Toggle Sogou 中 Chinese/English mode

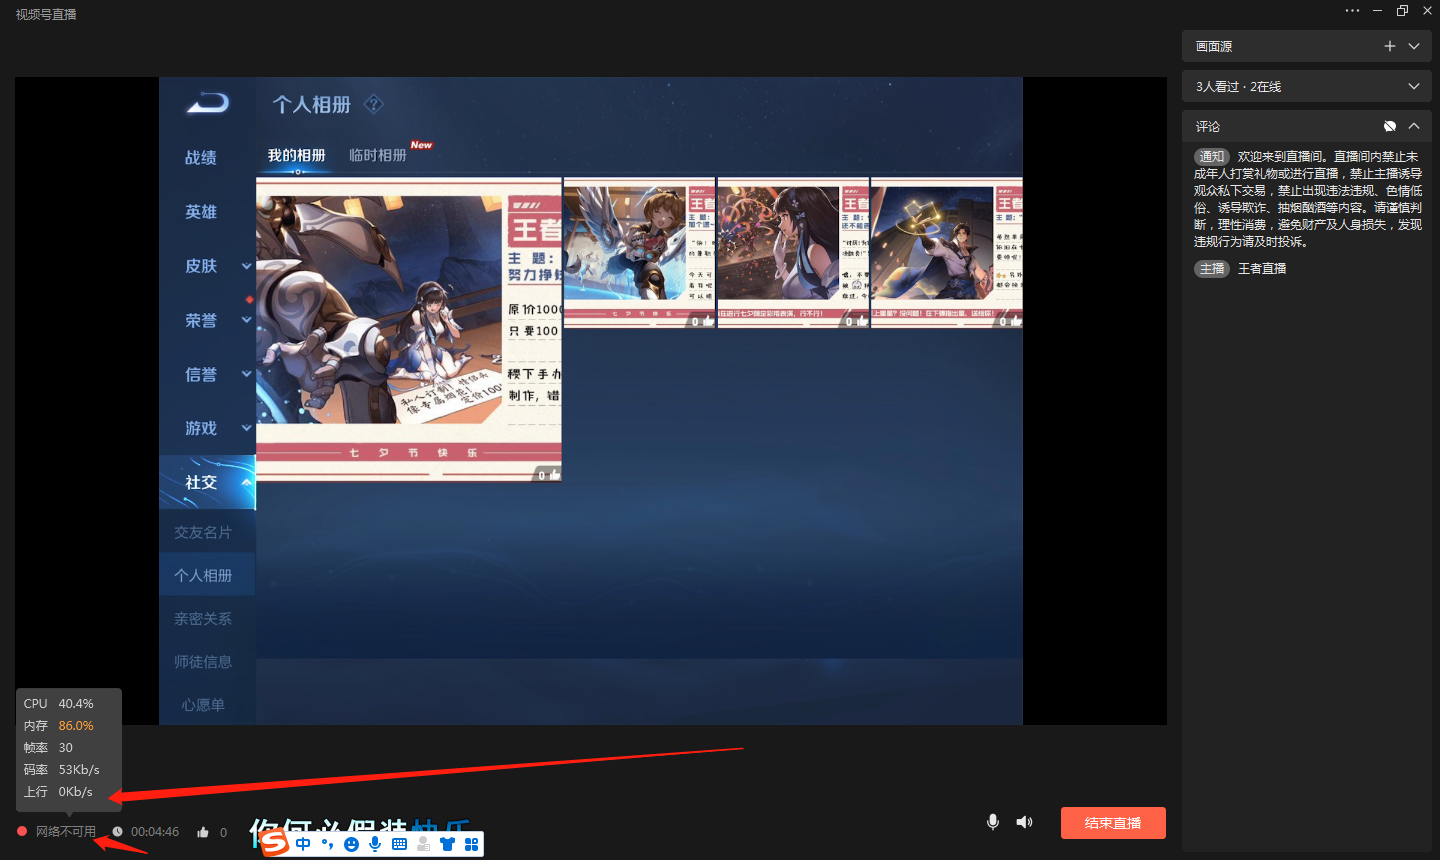pos(303,844)
